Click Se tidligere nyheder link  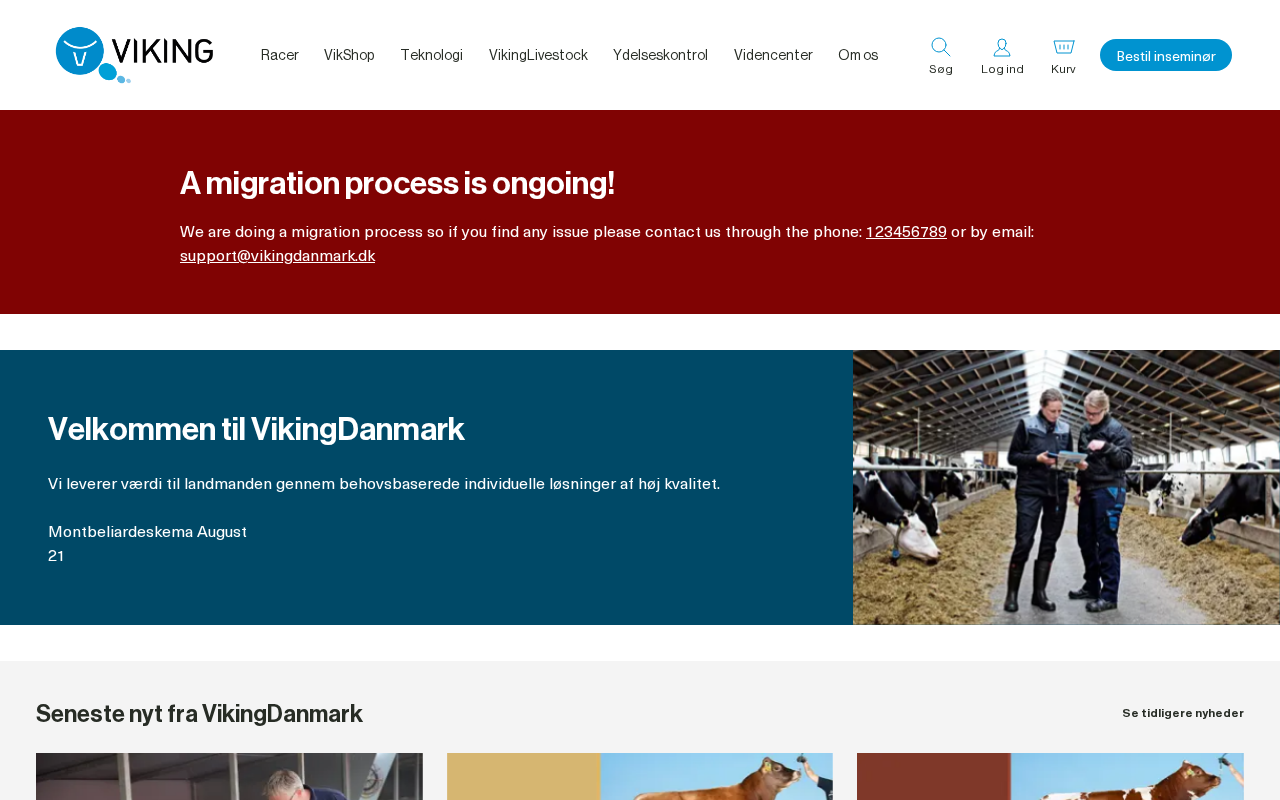coord(1183,713)
